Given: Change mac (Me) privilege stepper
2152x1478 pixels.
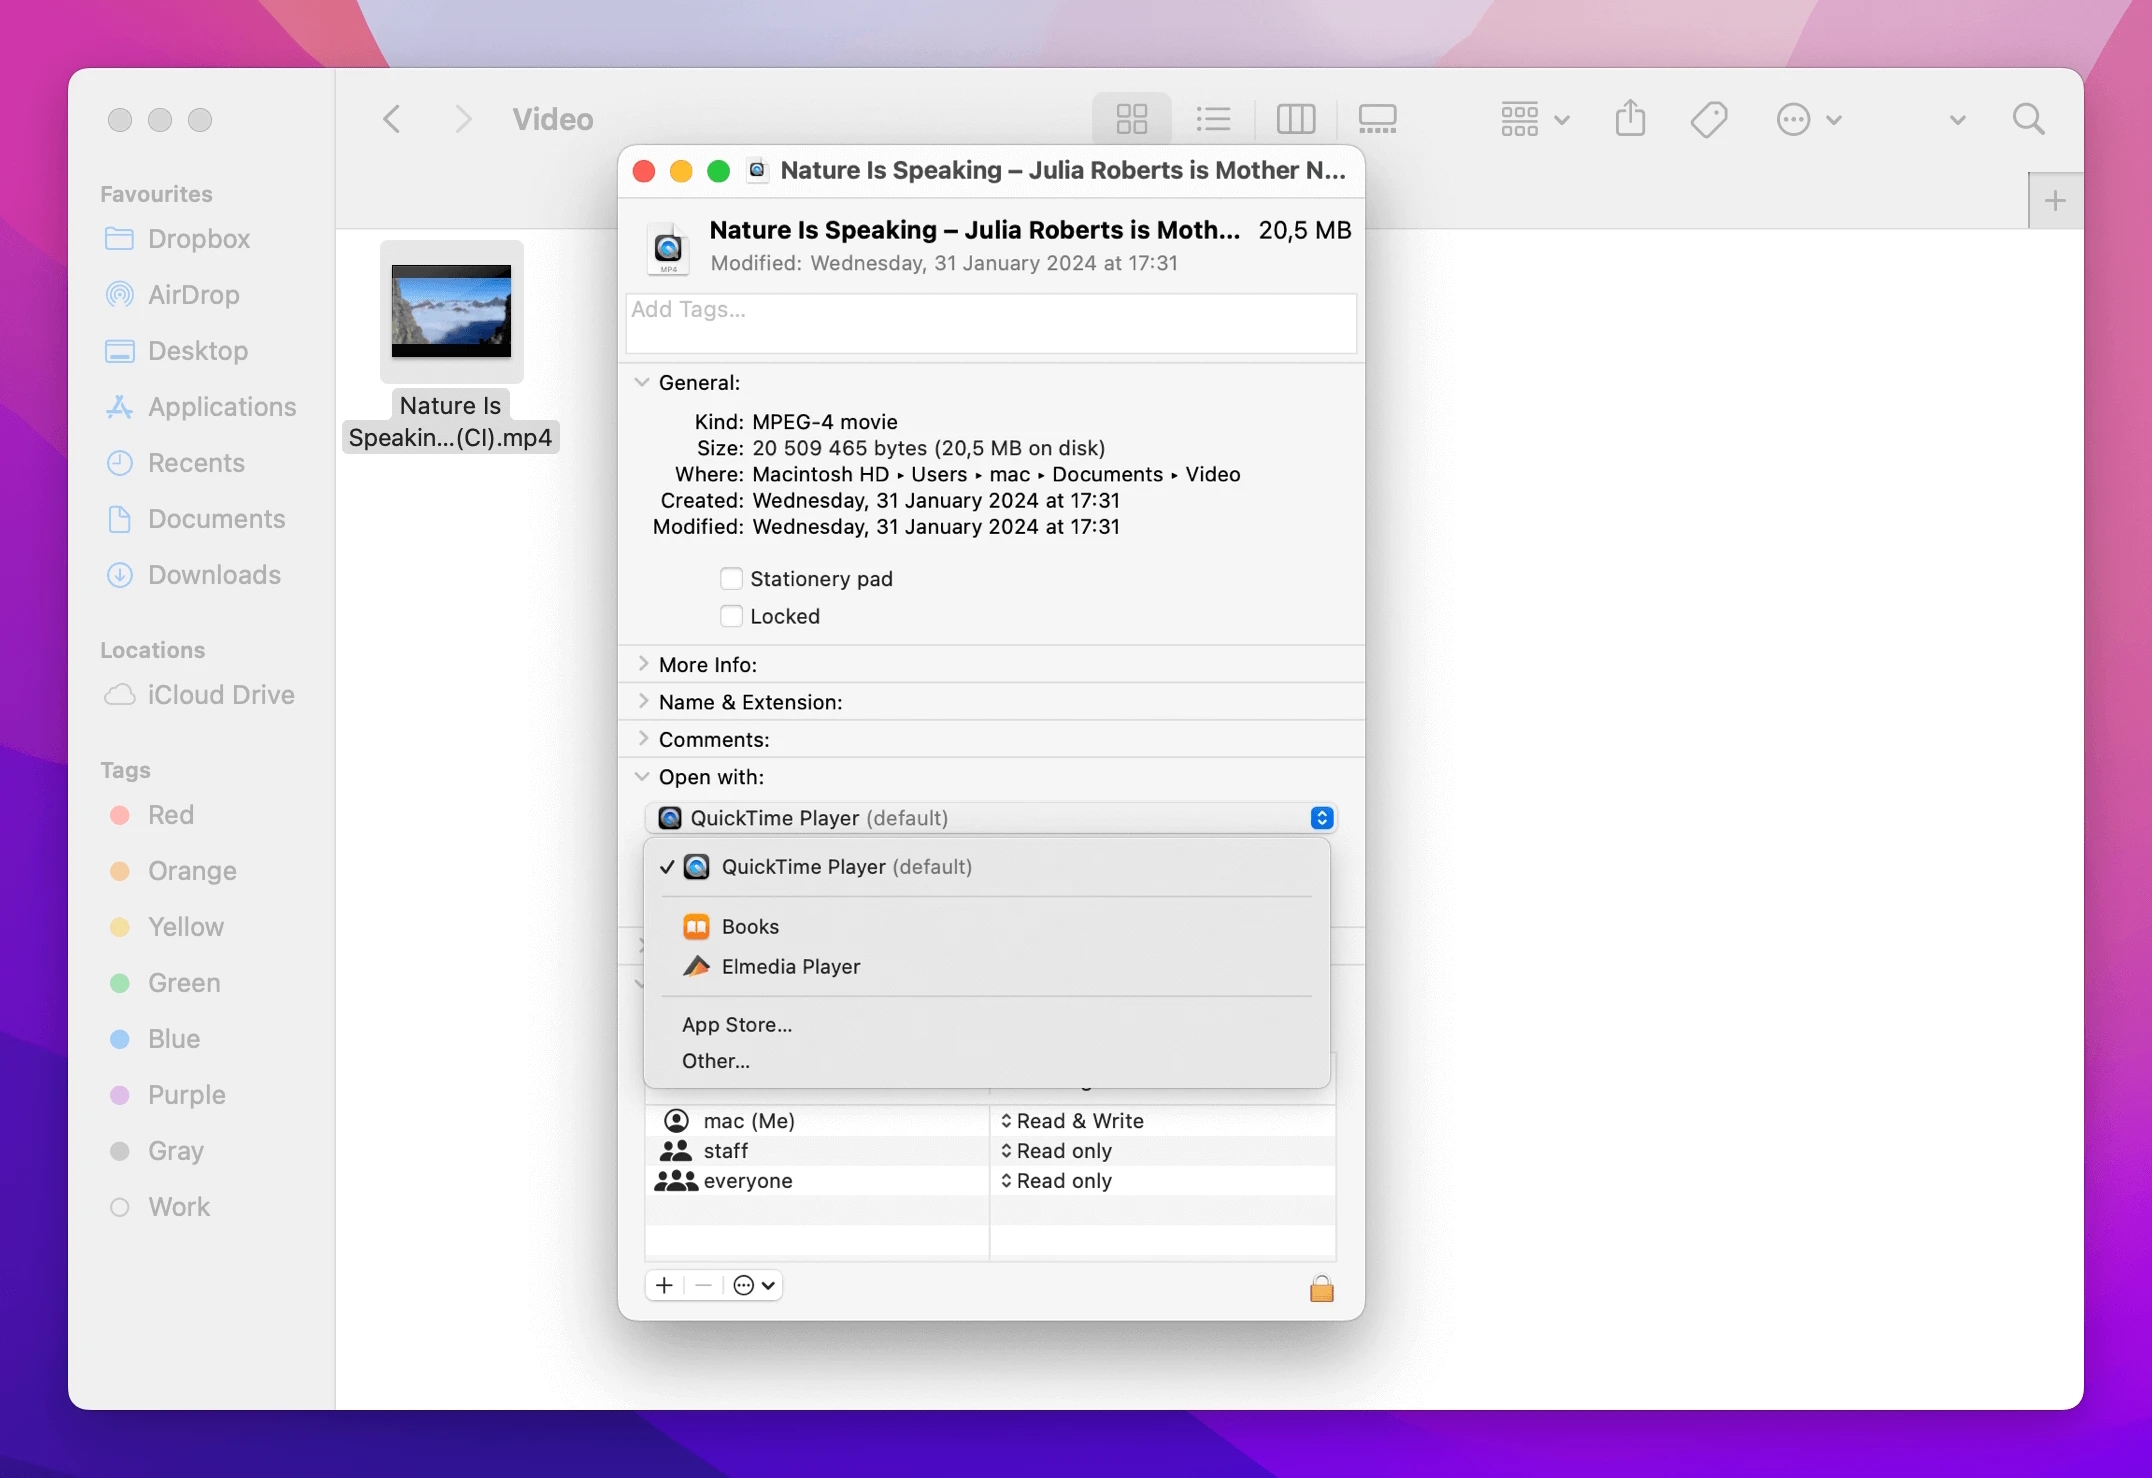Looking at the screenshot, I should point(1007,1121).
